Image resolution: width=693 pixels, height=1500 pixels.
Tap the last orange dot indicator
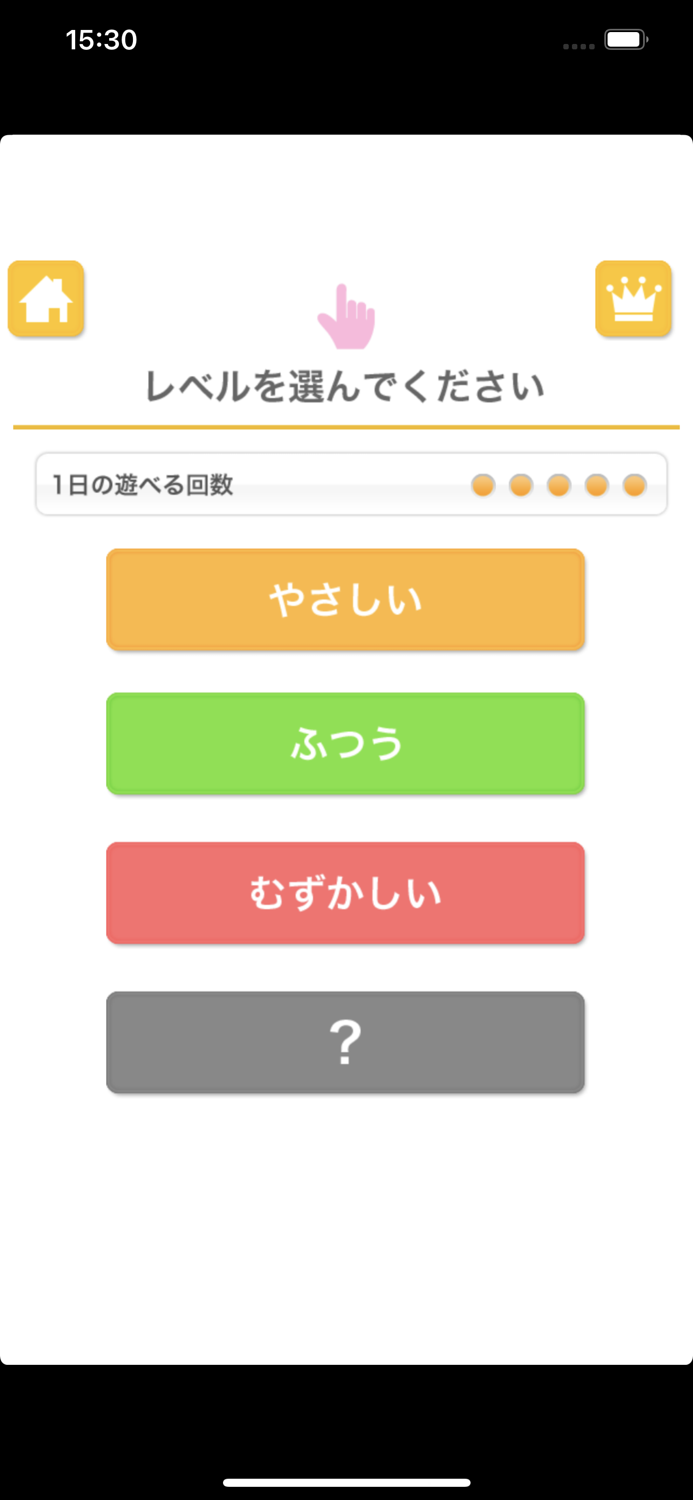point(633,484)
